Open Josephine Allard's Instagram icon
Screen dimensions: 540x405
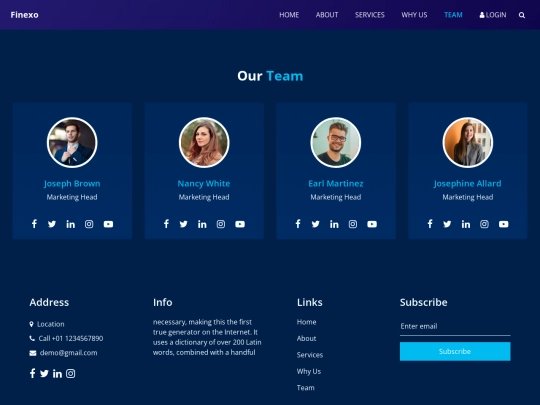pyautogui.click(x=484, y=224)
